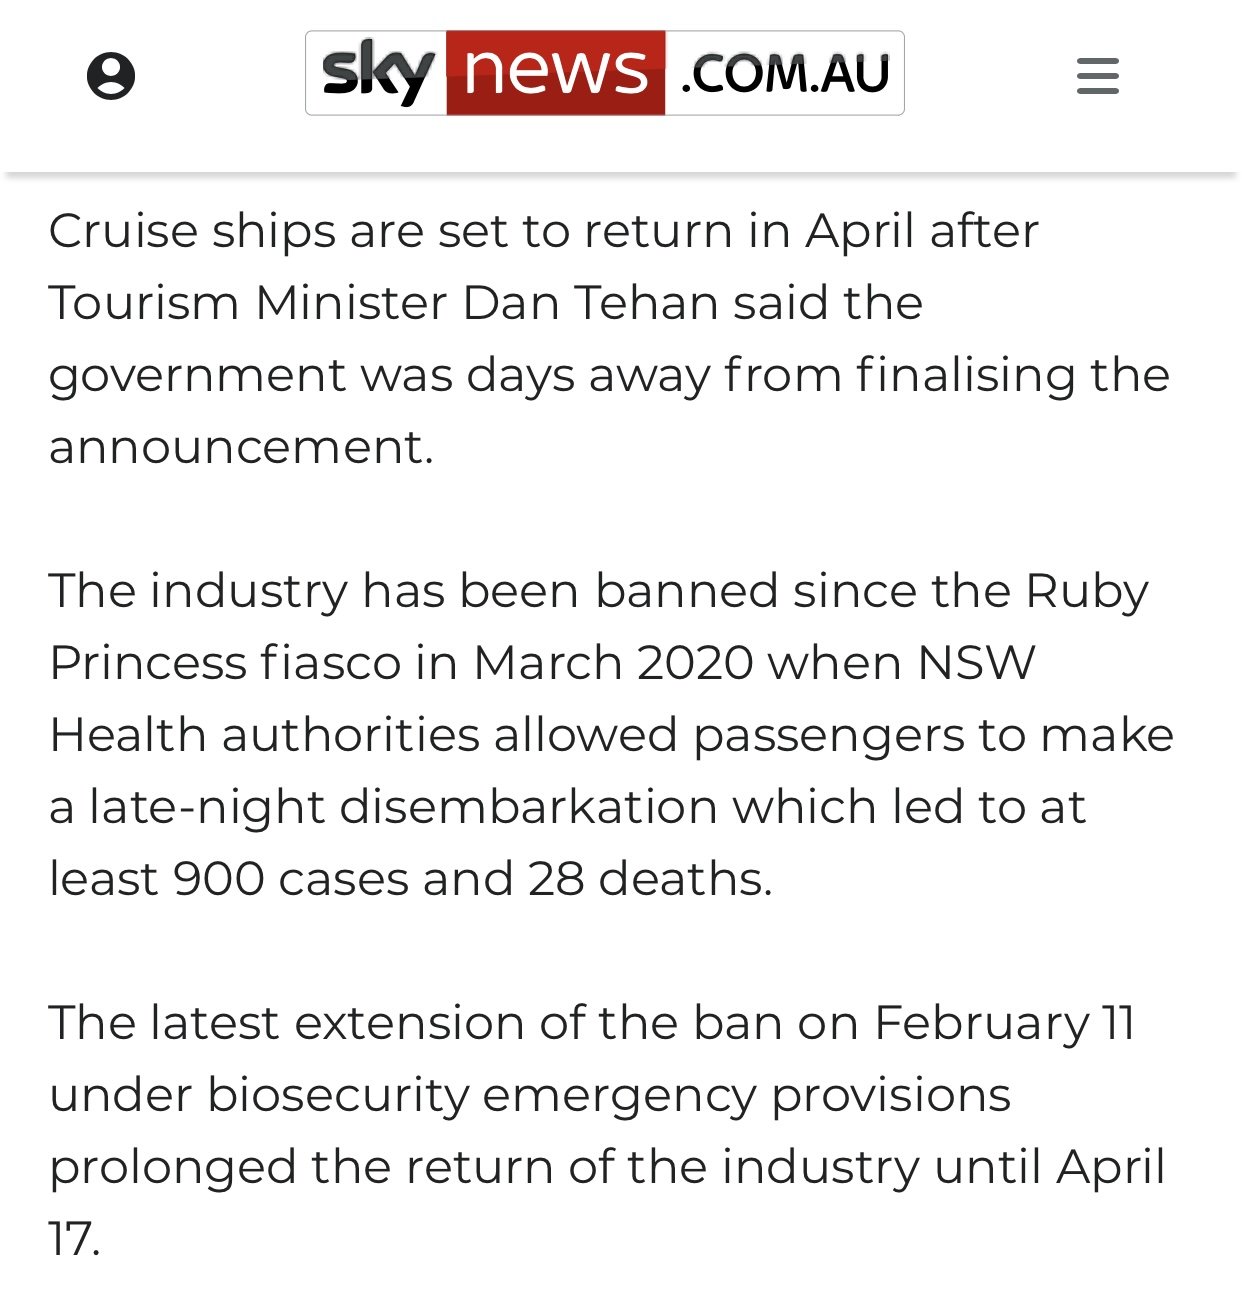This screenshot has height=1300, width=1242.
Task: Click the red 'news' block in the logo
Action: pos(555,73)
